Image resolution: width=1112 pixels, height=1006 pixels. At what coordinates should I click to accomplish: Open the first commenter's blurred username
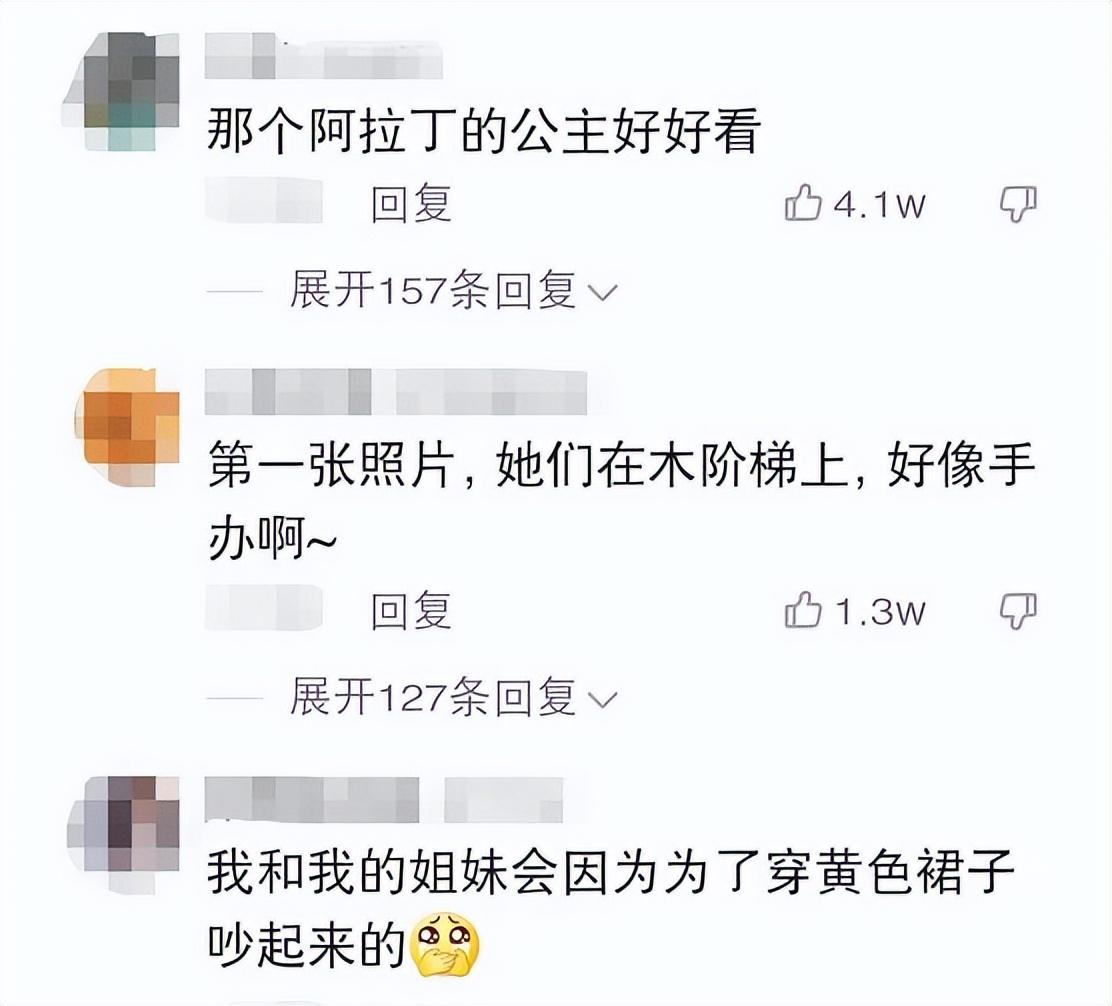[x=323, y=55]
